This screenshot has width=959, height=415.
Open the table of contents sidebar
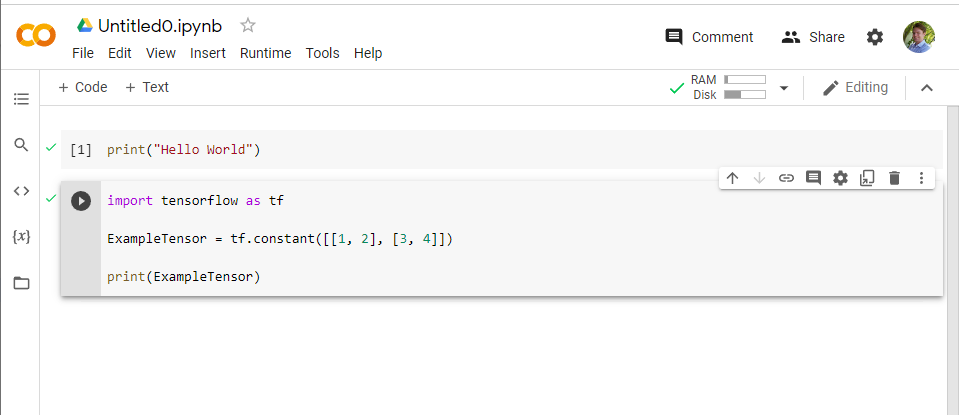pos(21,99)
